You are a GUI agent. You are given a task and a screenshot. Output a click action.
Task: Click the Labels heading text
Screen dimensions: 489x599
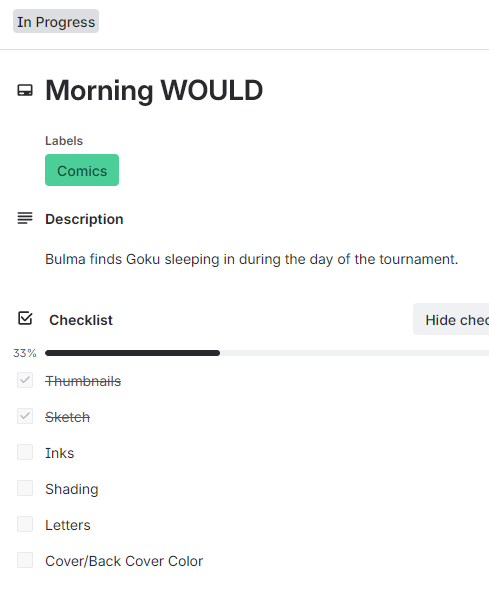point(64,141)
